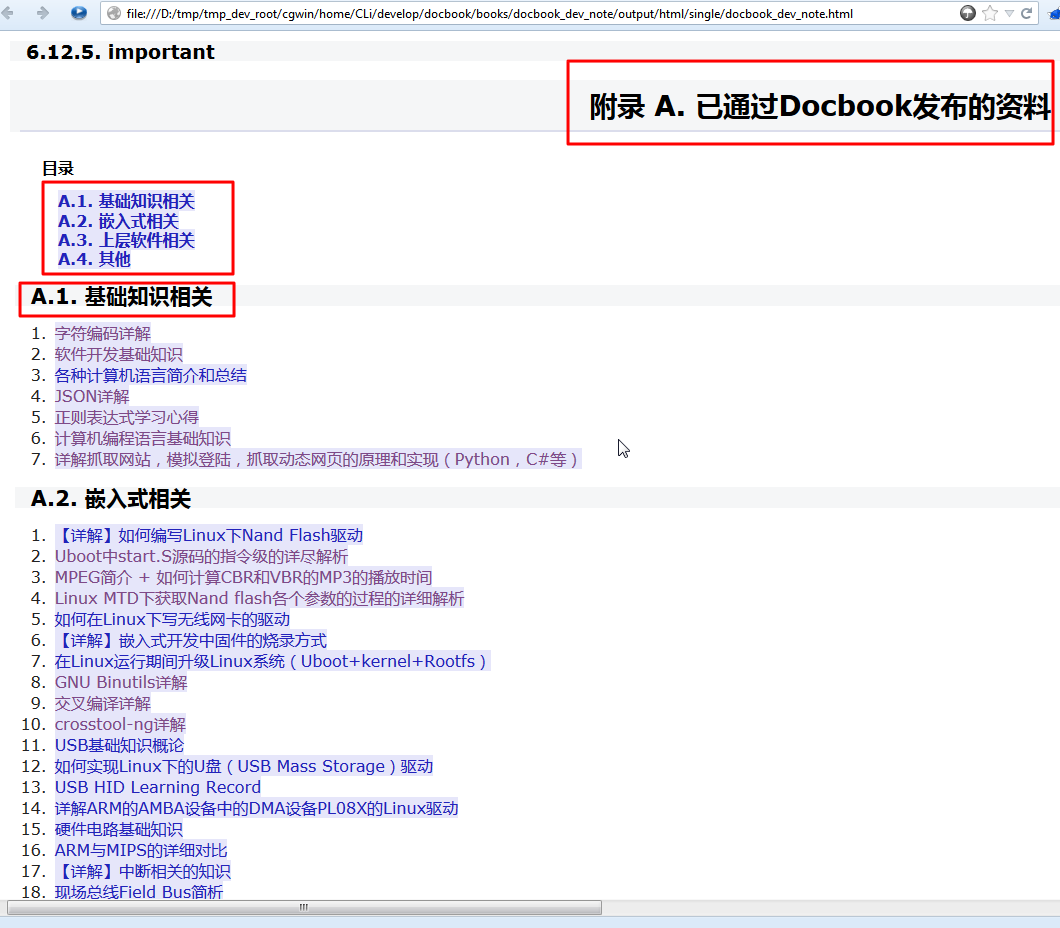Open the GNU Binutils详解 link
This screenshot has height=928, width=1060.
[121, 682]
